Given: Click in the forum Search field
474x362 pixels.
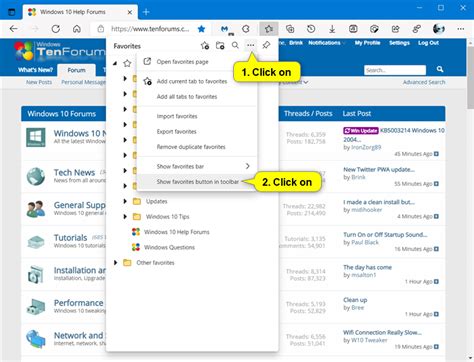Looking at the screenshot, I should [395, 70].
